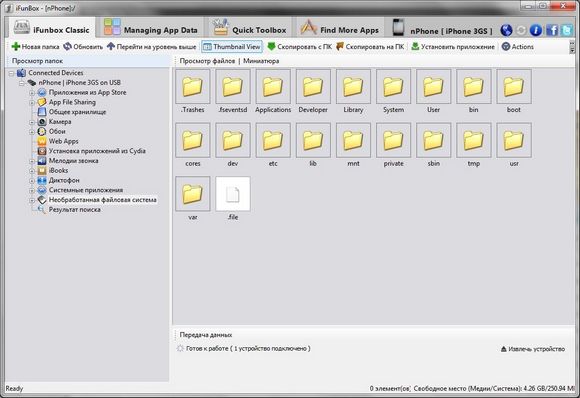The width and height of the screenshot is (580, 398).
Task: Click the .Trashes folder icon
Action: tap(193, 87)
